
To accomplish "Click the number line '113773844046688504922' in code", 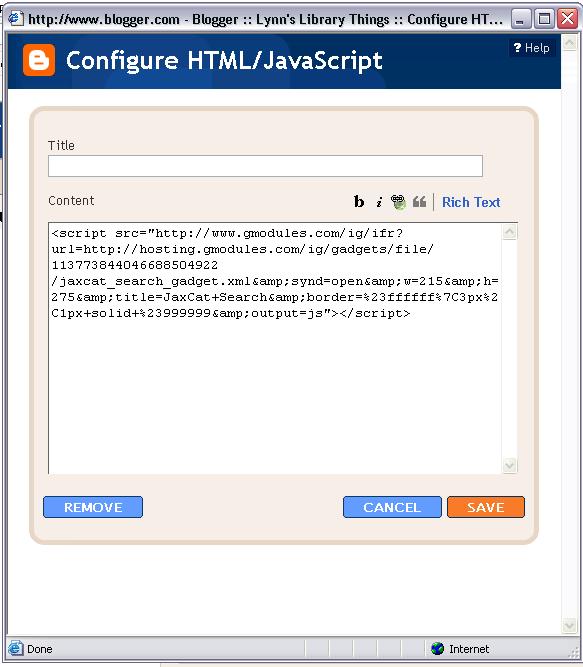I will point(134,265).
